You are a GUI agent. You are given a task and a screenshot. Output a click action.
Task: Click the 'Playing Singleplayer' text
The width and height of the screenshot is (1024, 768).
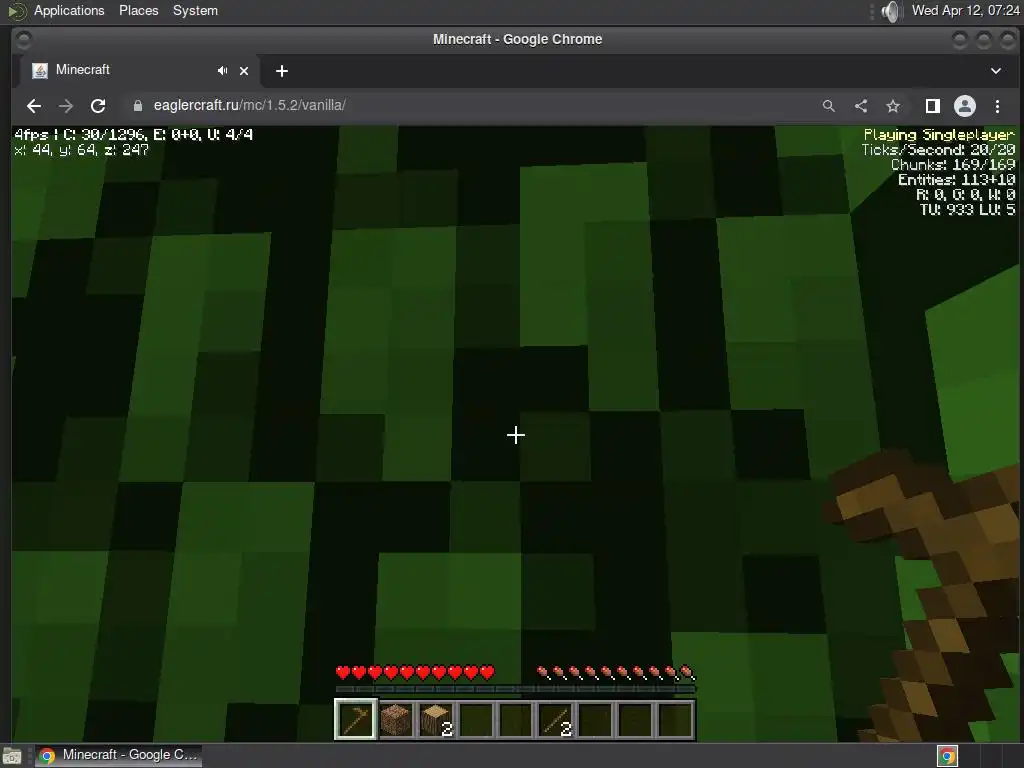[x=938, y=135]
